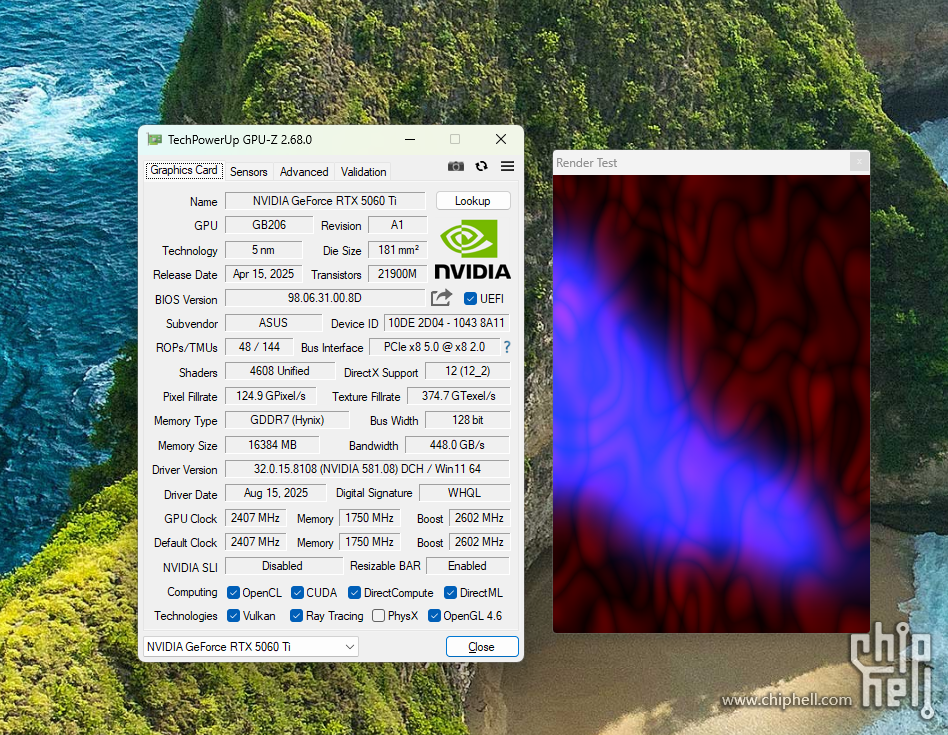948x735 pixels.
Task: Toggle the DirectML checkbox
Action: click(450, 592)
